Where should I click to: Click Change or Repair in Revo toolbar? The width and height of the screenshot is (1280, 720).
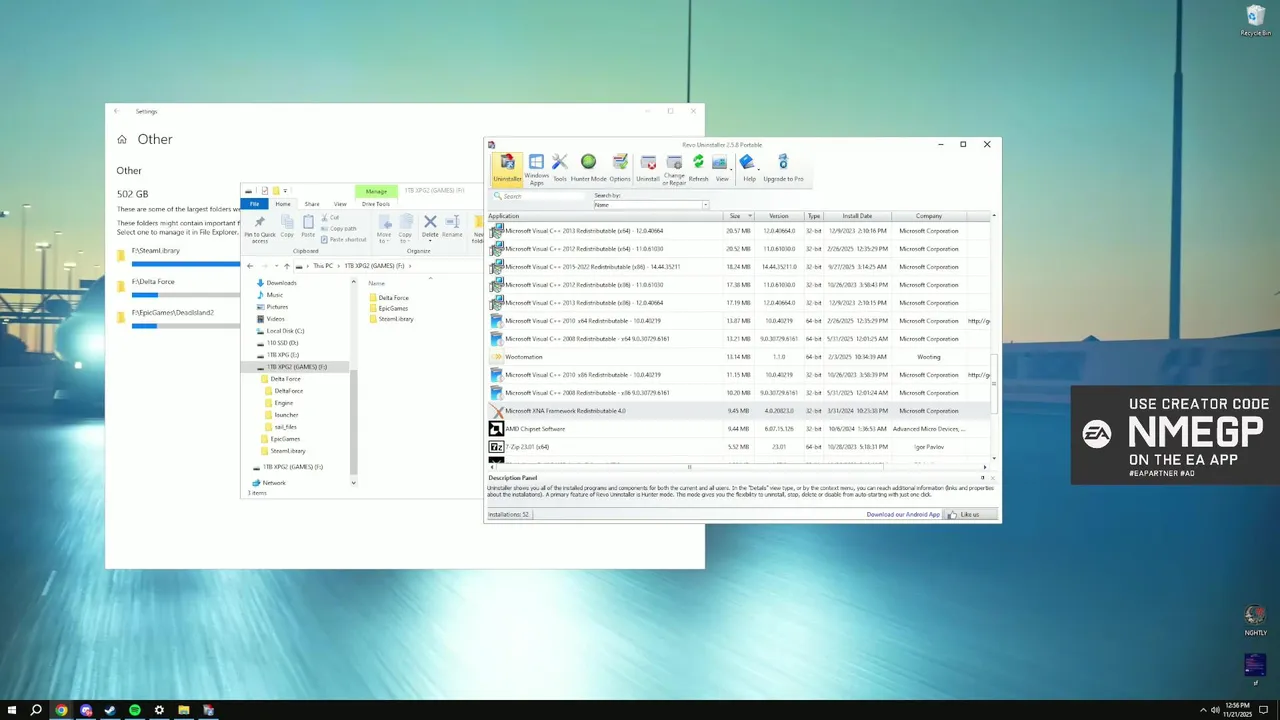(674, 168)
